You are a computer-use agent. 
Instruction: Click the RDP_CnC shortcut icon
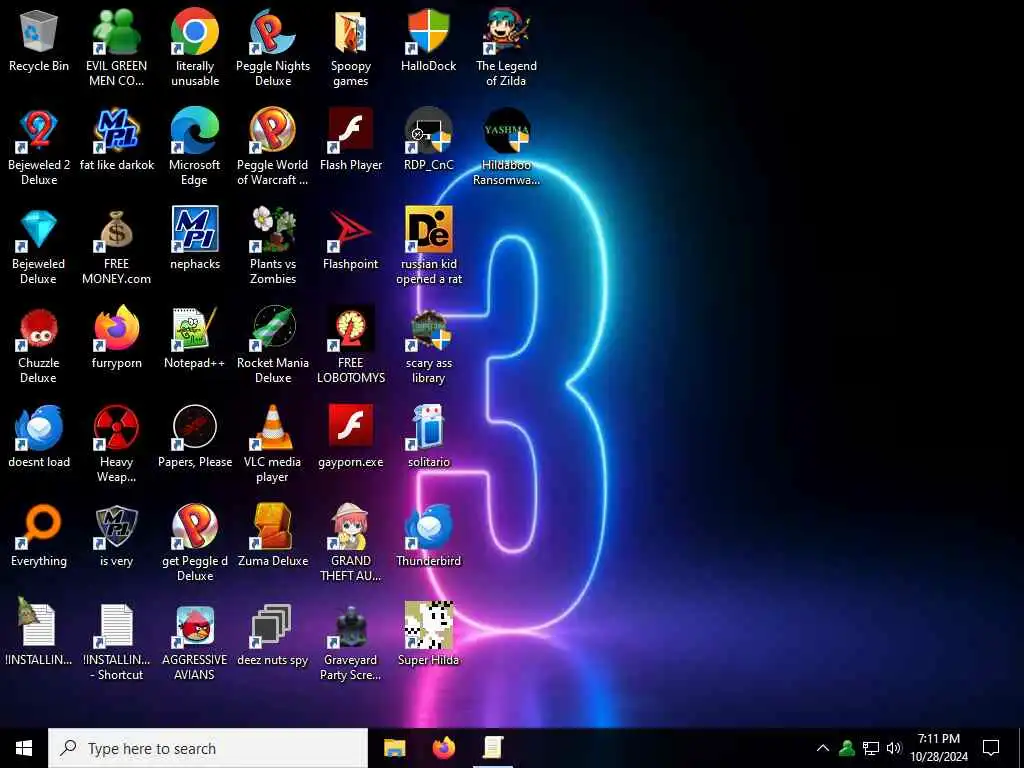pos(428,131)
